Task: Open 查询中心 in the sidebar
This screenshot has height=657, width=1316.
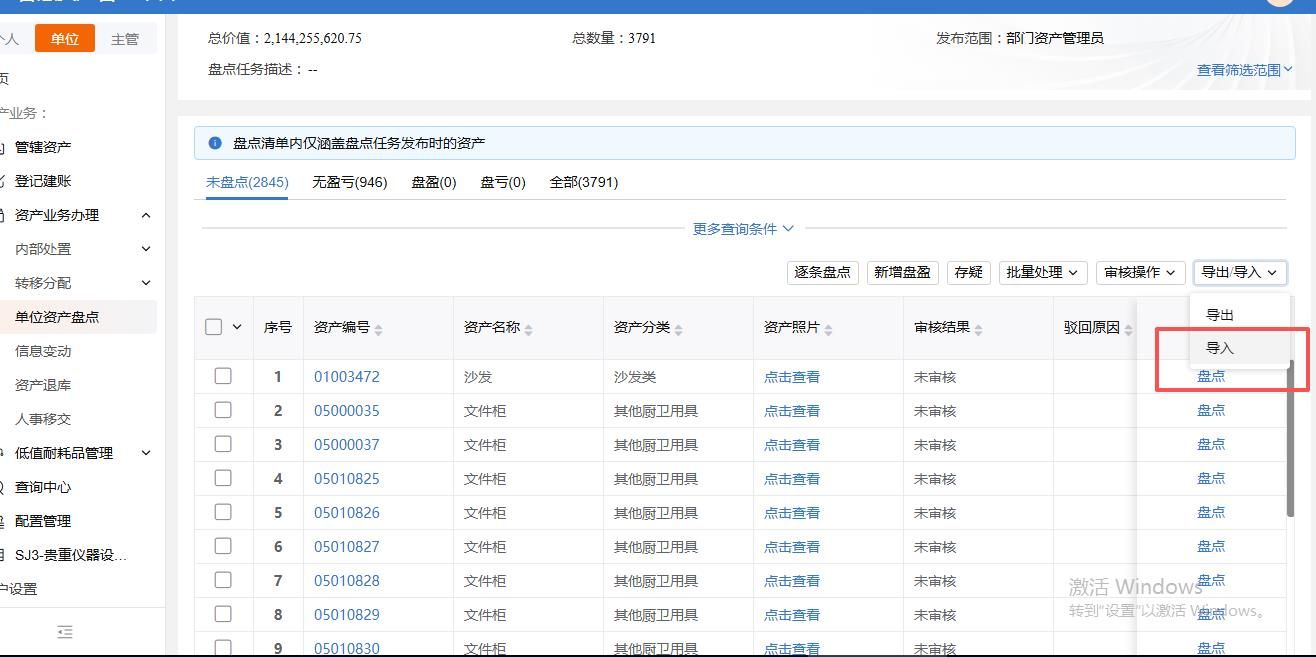Action: click(x=43, y=487)
